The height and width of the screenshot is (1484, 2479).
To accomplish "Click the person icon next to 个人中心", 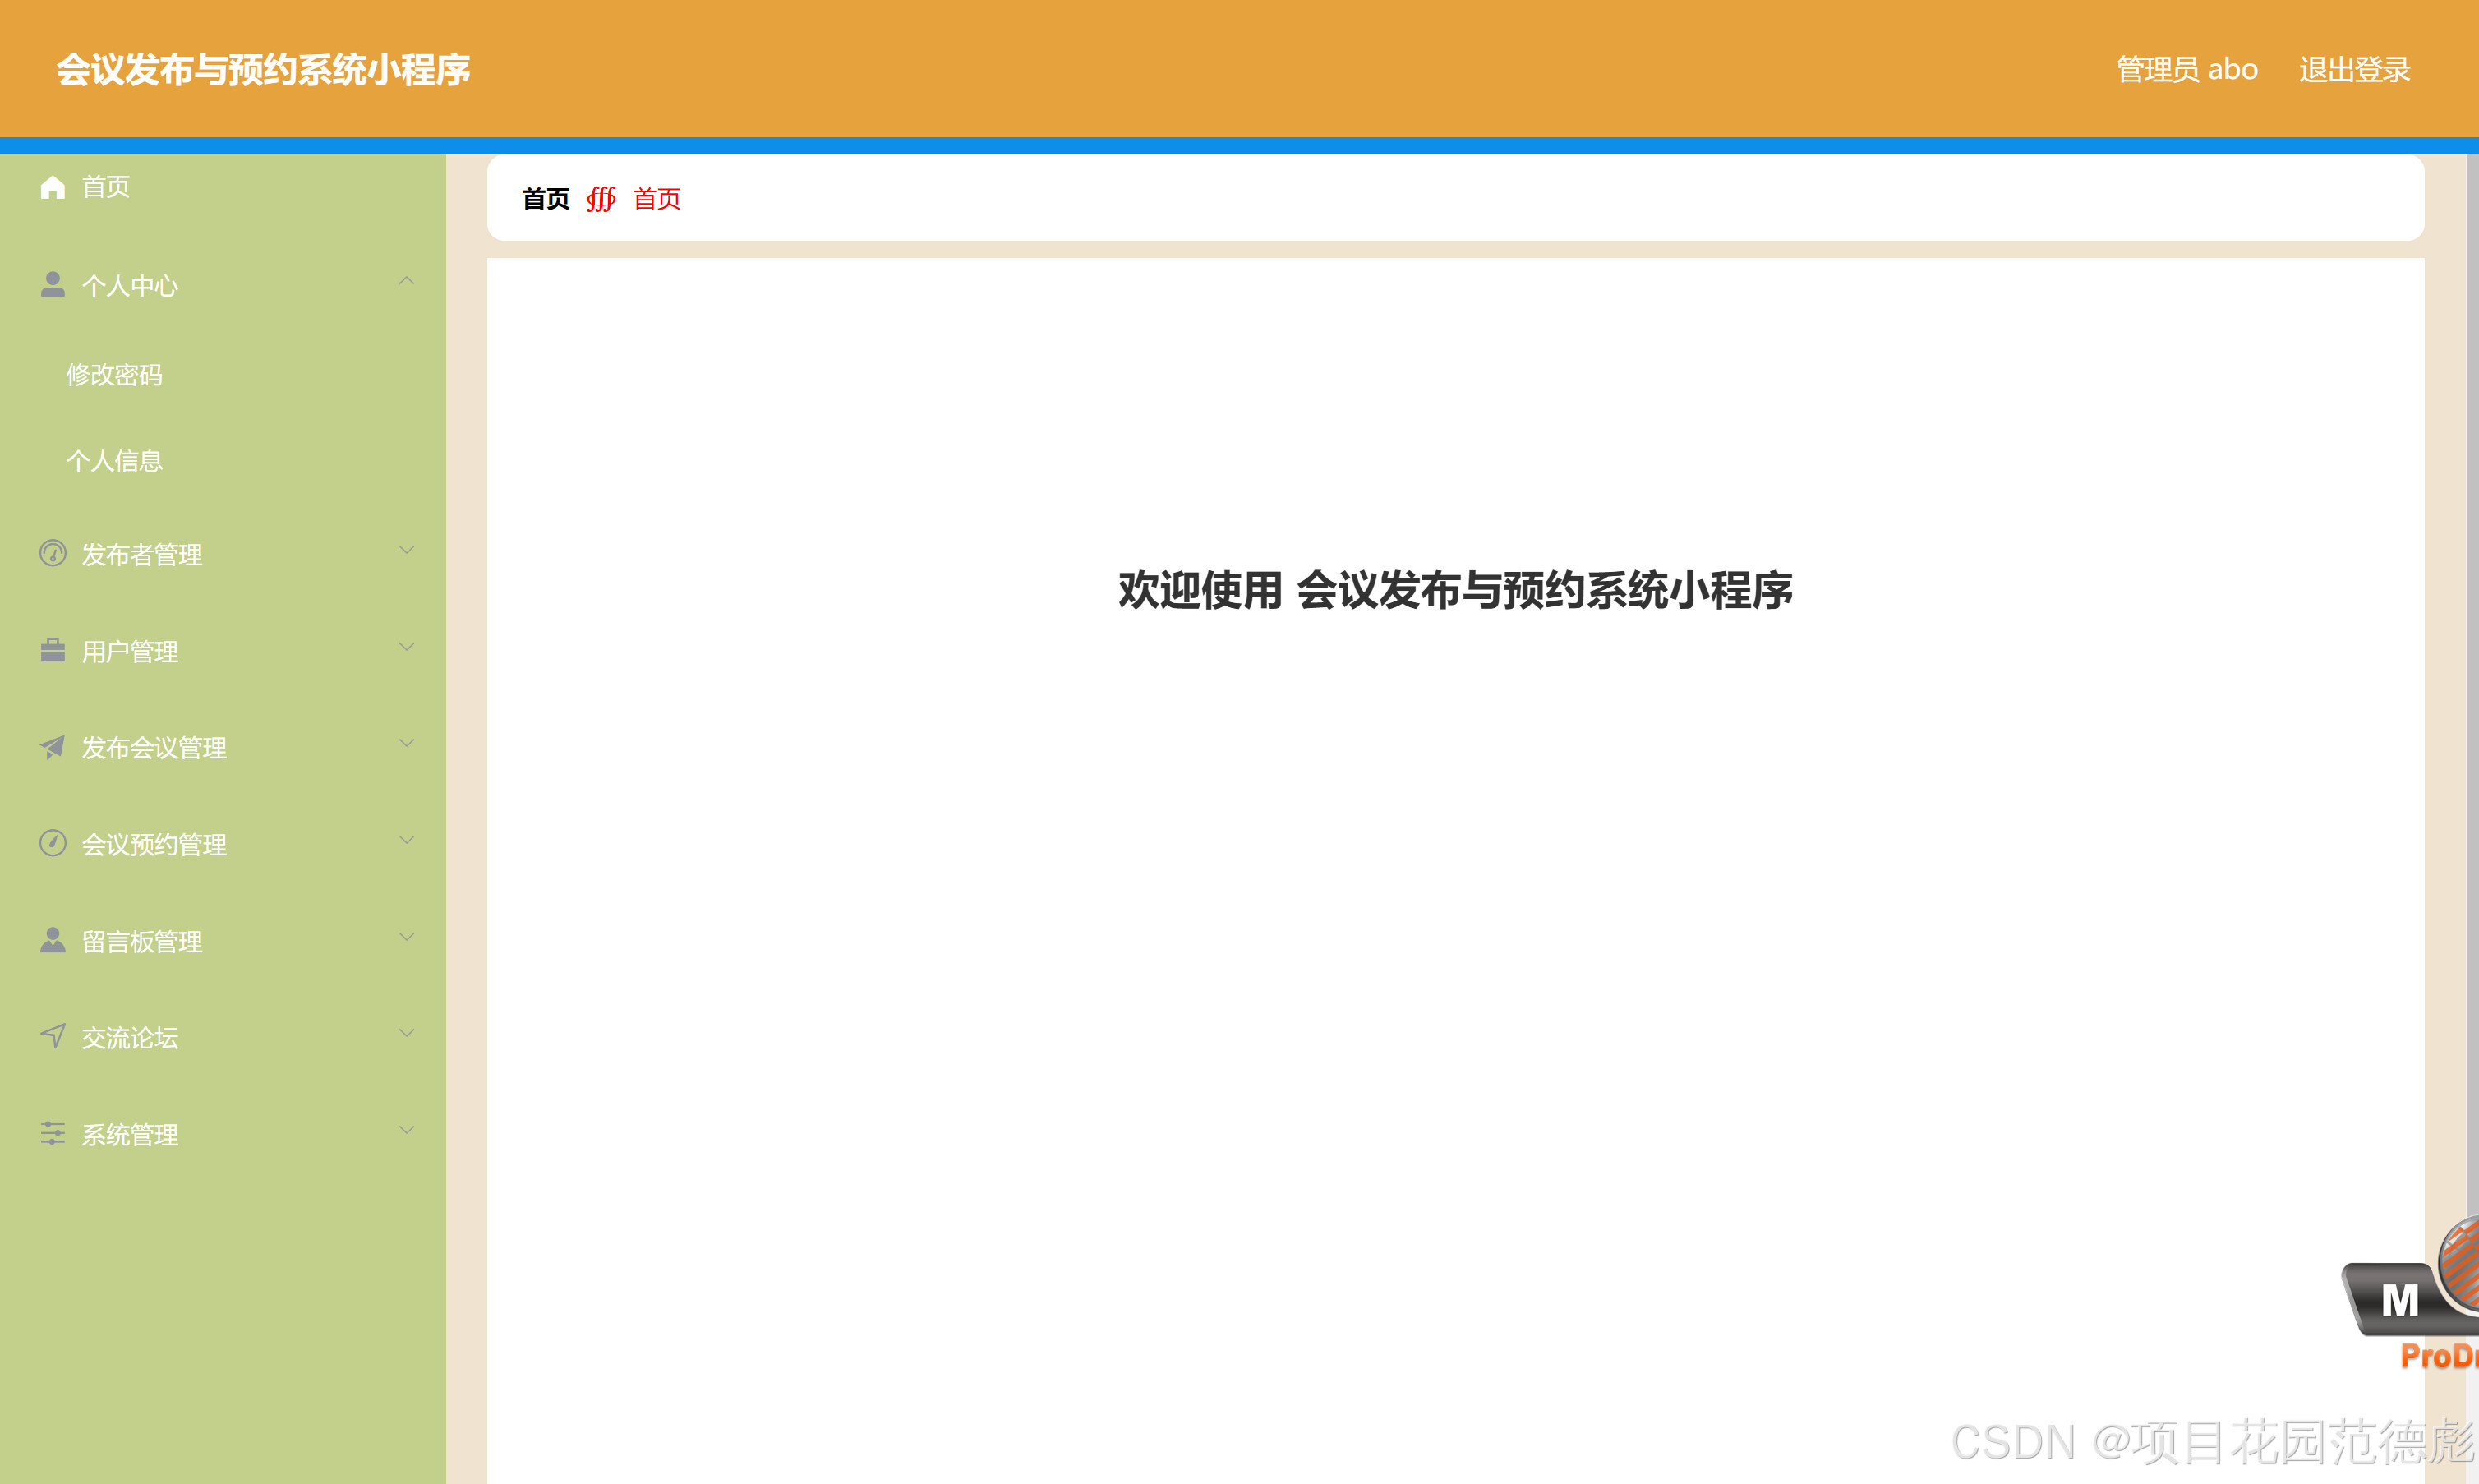I will click(x=52, y=284).
